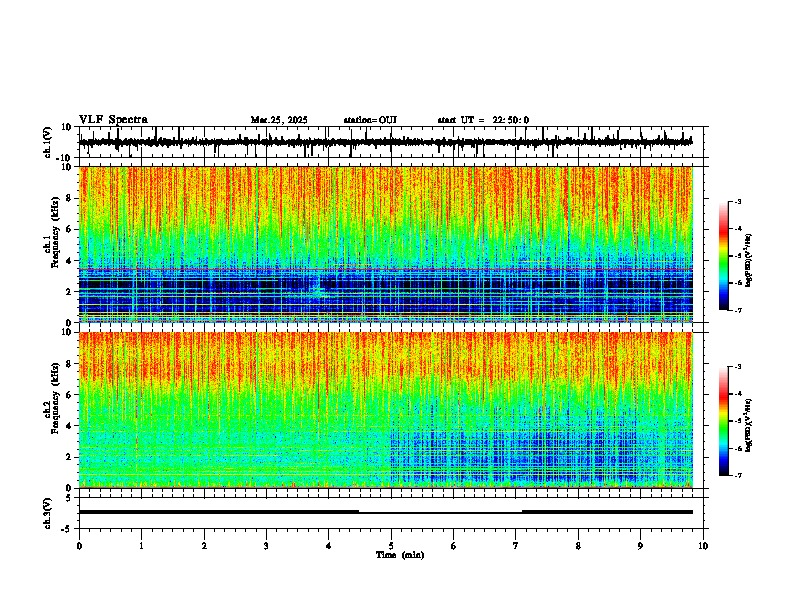
Task: Click the ch.2 colorbar log(PSD) label
Action: 749,425
